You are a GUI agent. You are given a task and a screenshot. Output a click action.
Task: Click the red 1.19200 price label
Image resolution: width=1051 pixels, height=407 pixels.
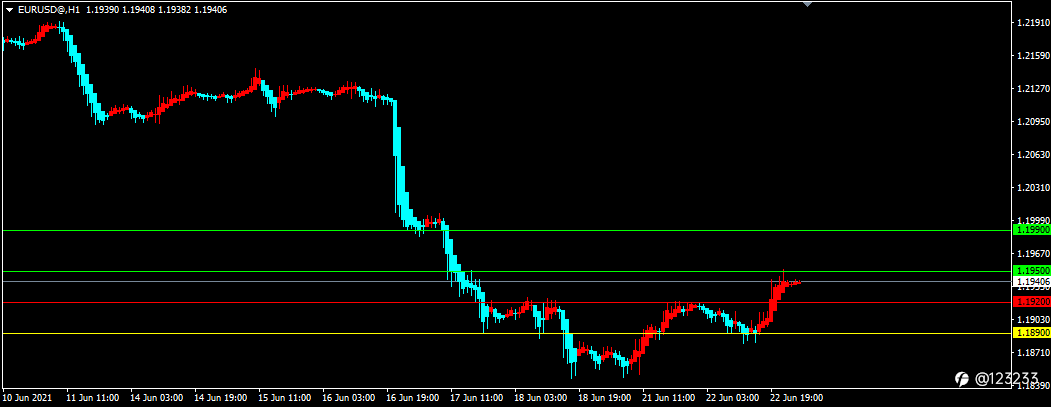(x=1032, y=302)
